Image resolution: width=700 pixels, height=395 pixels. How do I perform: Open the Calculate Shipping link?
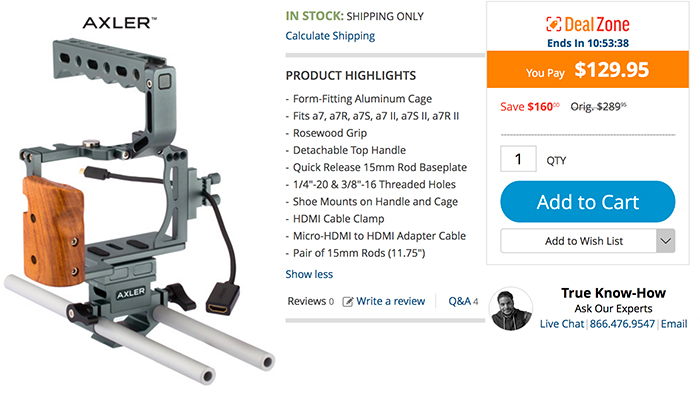pyautogui.click(x=330, y=36)
